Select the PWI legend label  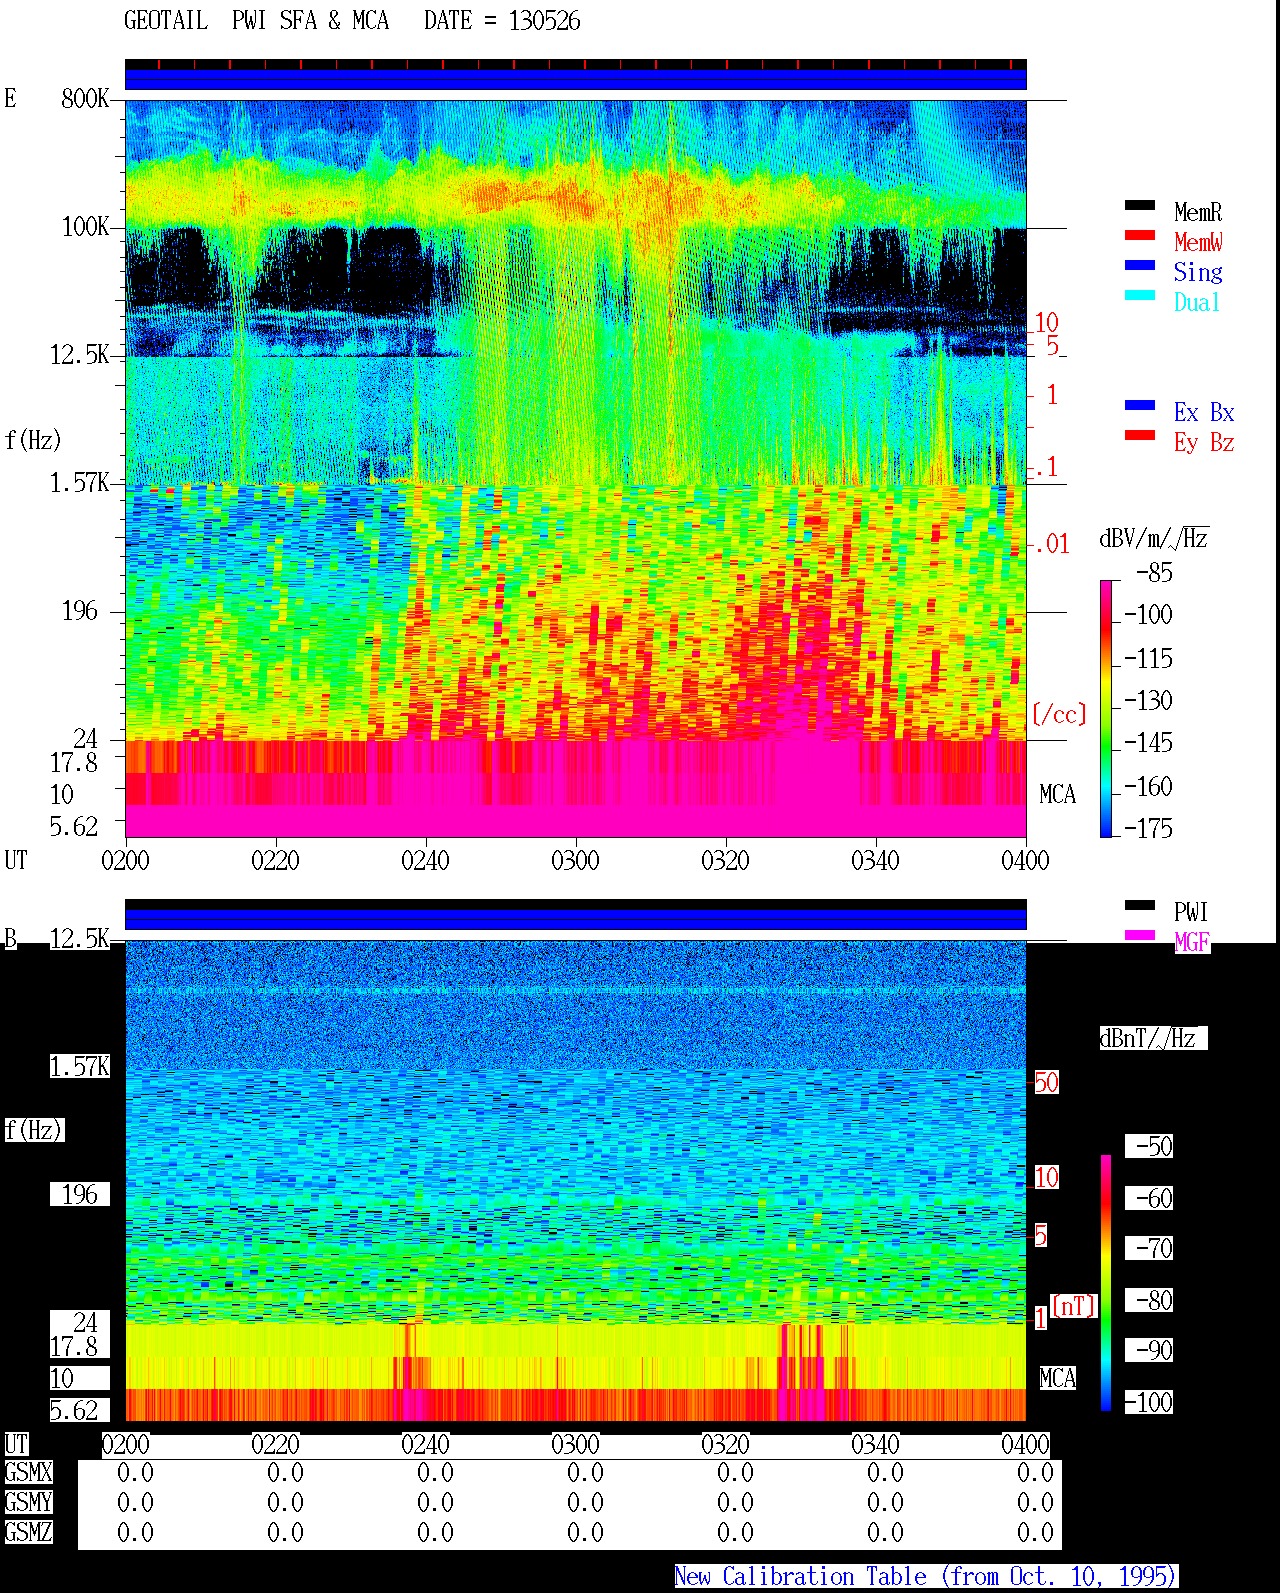[1191, 912]
